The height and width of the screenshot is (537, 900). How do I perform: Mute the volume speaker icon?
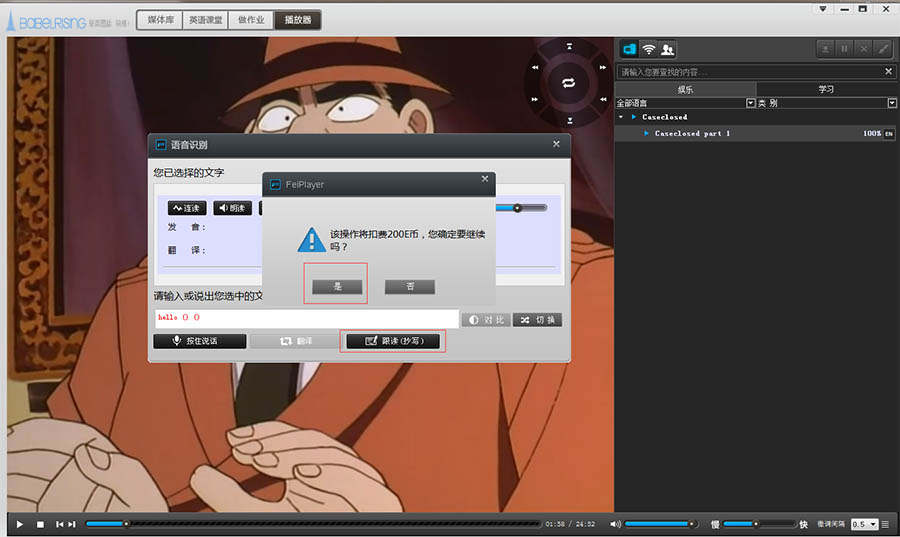[615, 524]
